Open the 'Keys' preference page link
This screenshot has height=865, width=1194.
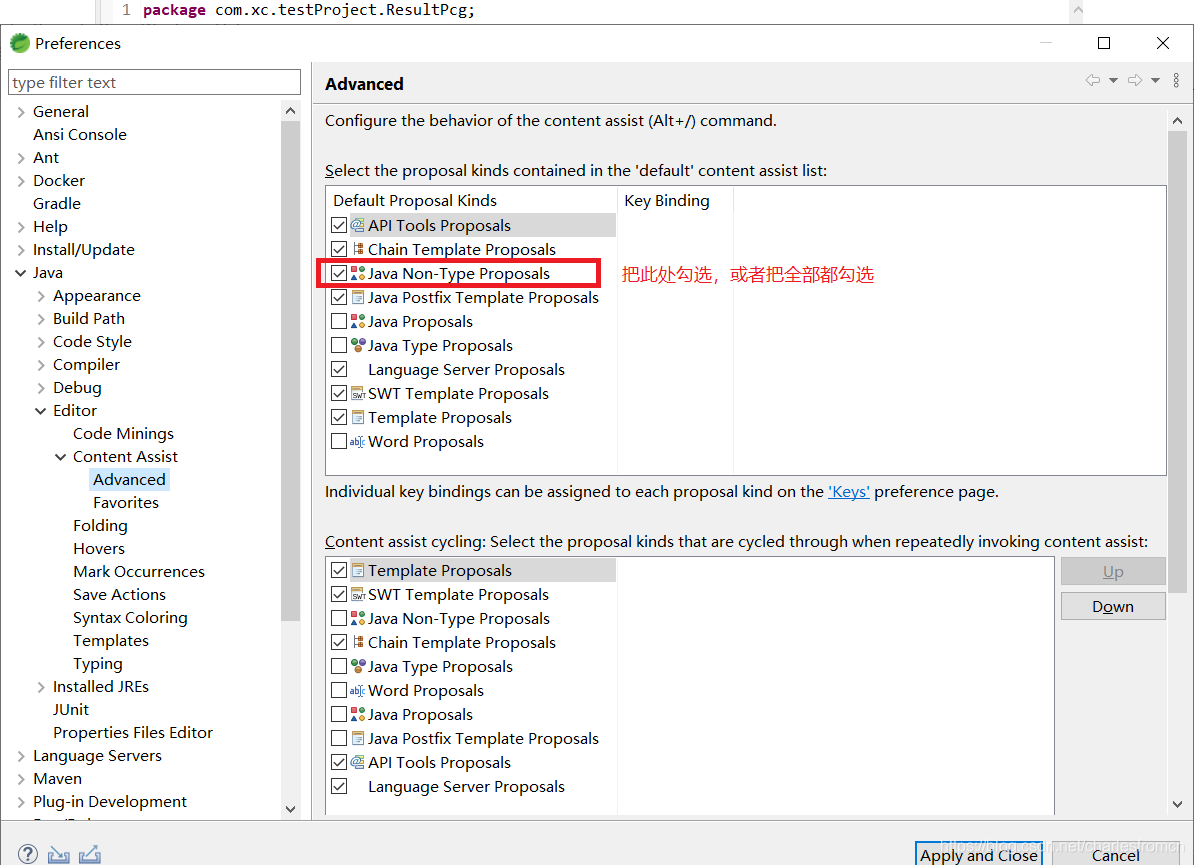pyautogui.click(x=848, y=492)
